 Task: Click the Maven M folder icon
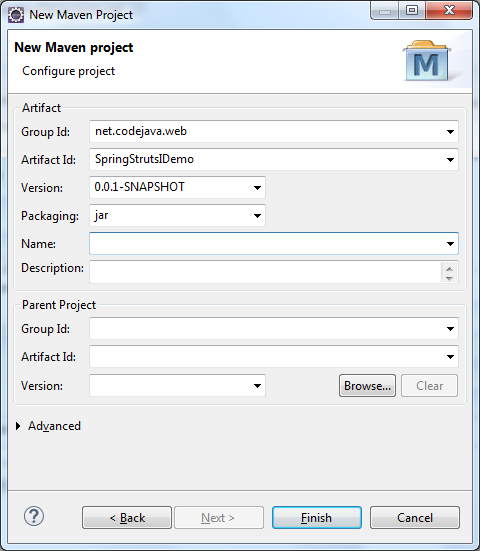click(x=426, y=61)
